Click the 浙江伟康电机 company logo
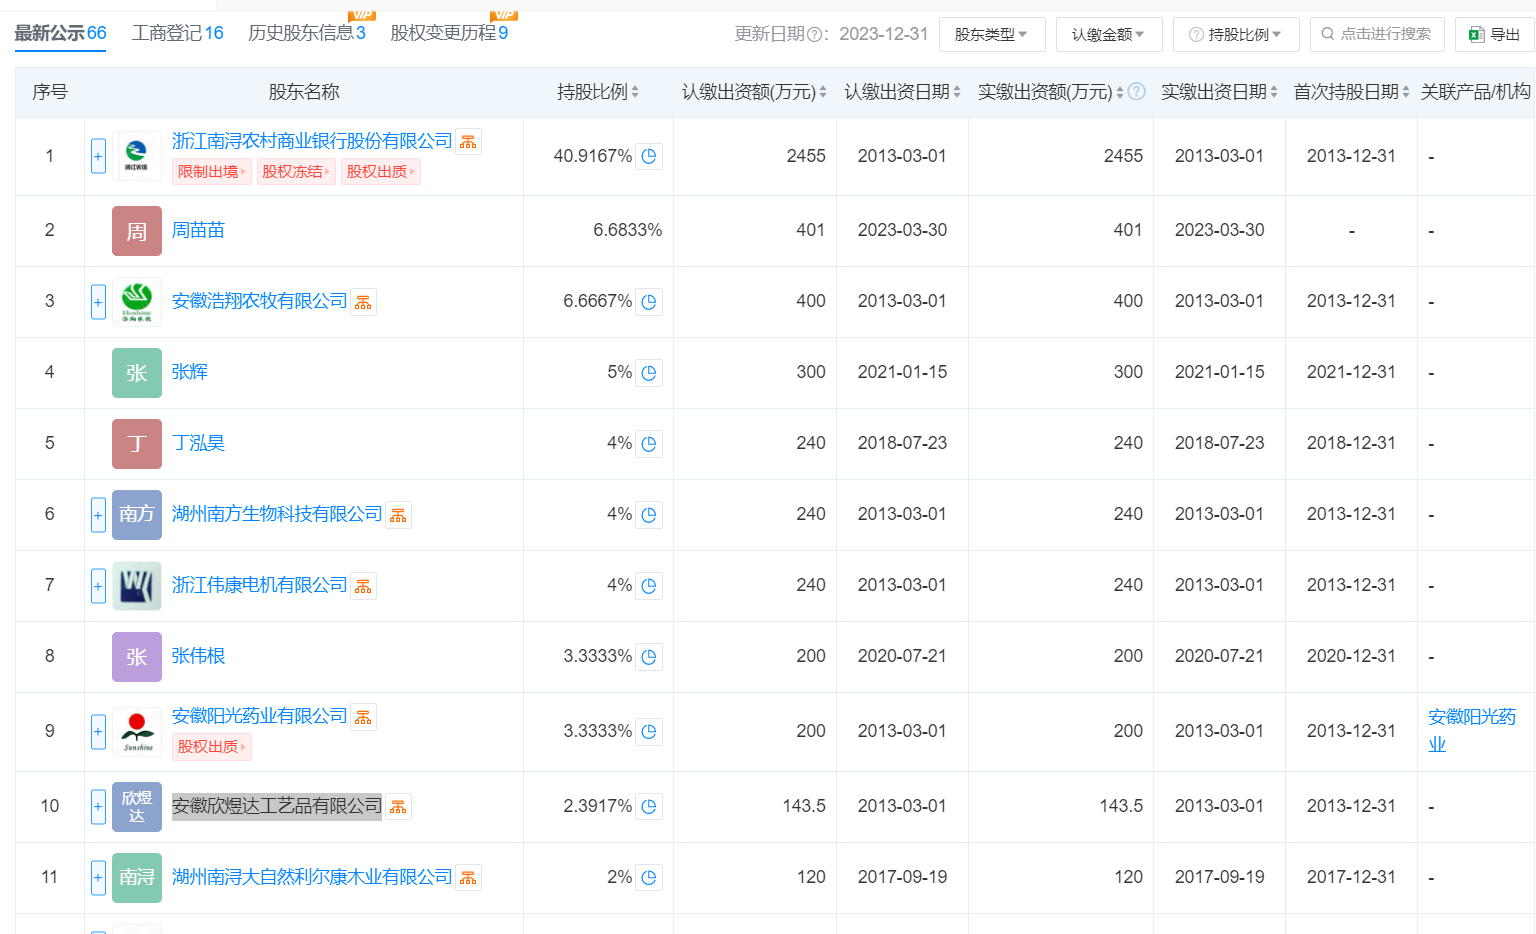Viewport: 1536px width, 934px height. point(137,586)
